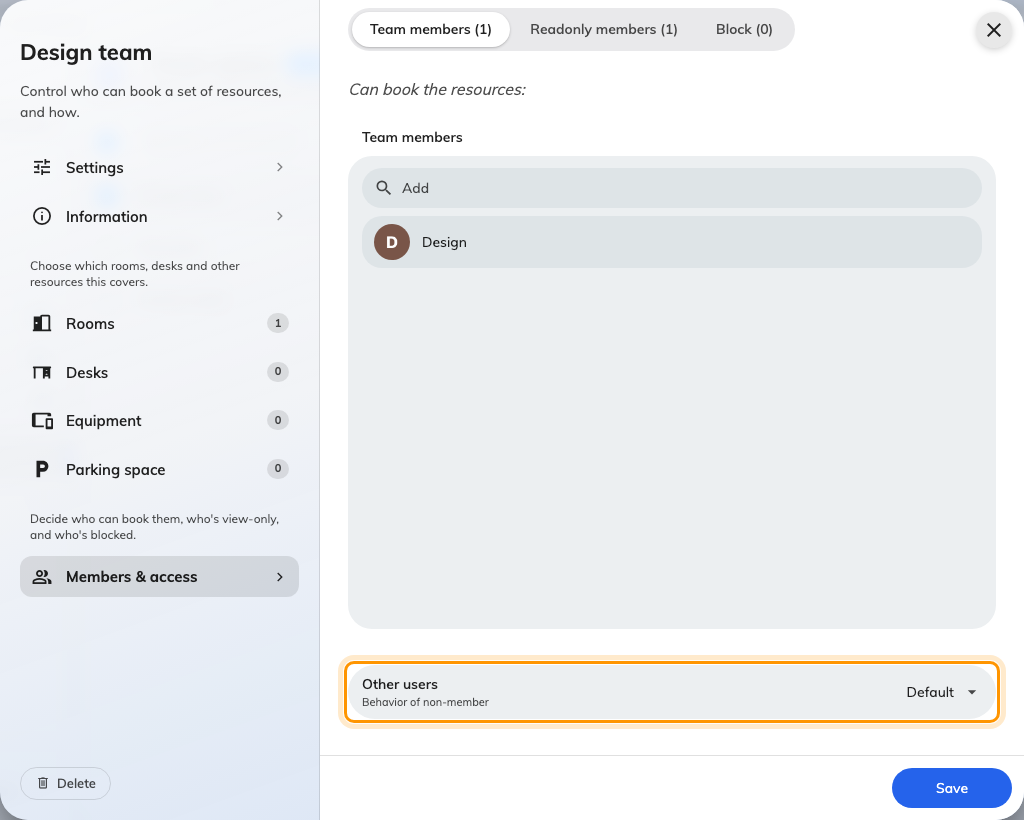Click the 'Team members' section heading
Image resolution: width=1024 pixels, height=820 pixels.
click(412, 137)
